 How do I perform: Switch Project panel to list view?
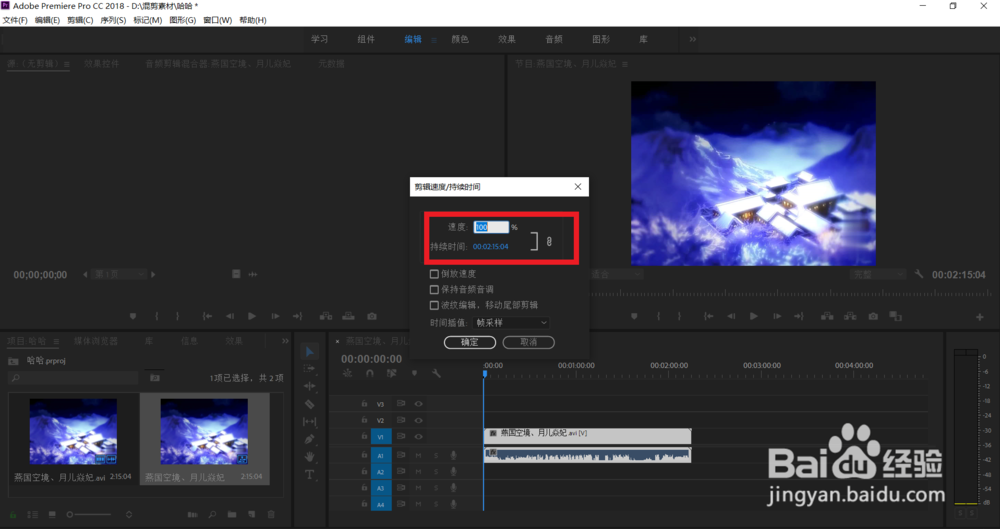(x=33, y=514)
